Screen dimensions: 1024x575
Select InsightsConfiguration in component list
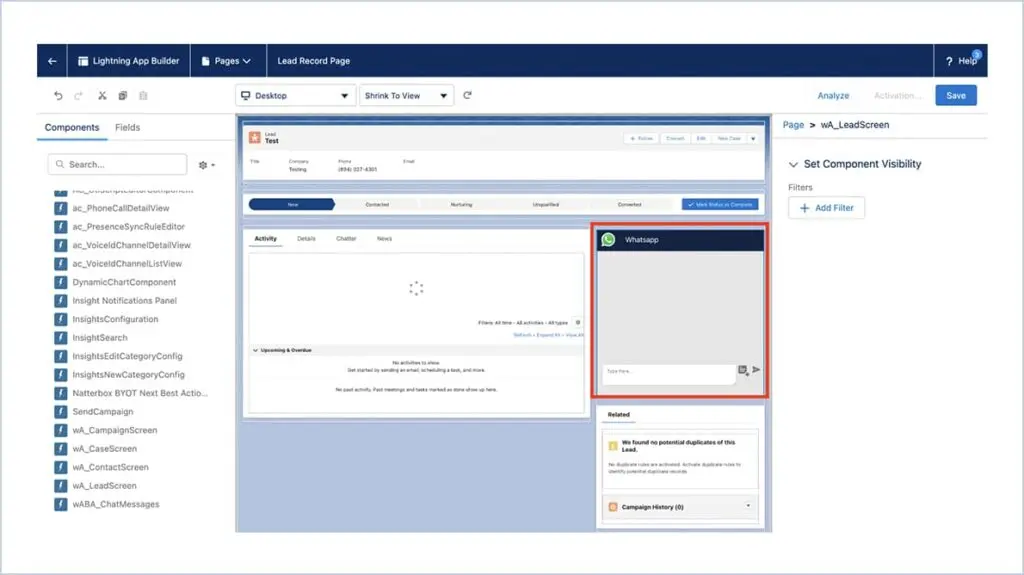pyautogui.click(x=116, y=320)
